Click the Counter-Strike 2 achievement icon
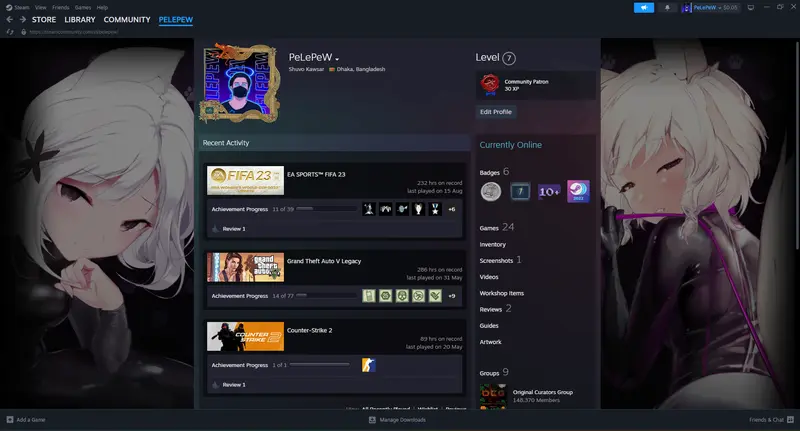The image size is (800, 431). pyautogui.click(x=369, y=365)
